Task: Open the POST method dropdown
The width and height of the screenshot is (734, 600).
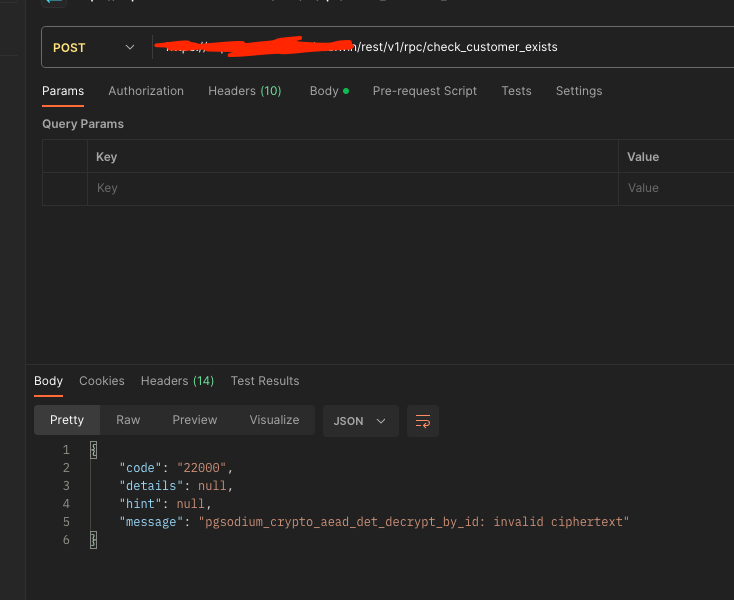Action: (x=94, y=48)
